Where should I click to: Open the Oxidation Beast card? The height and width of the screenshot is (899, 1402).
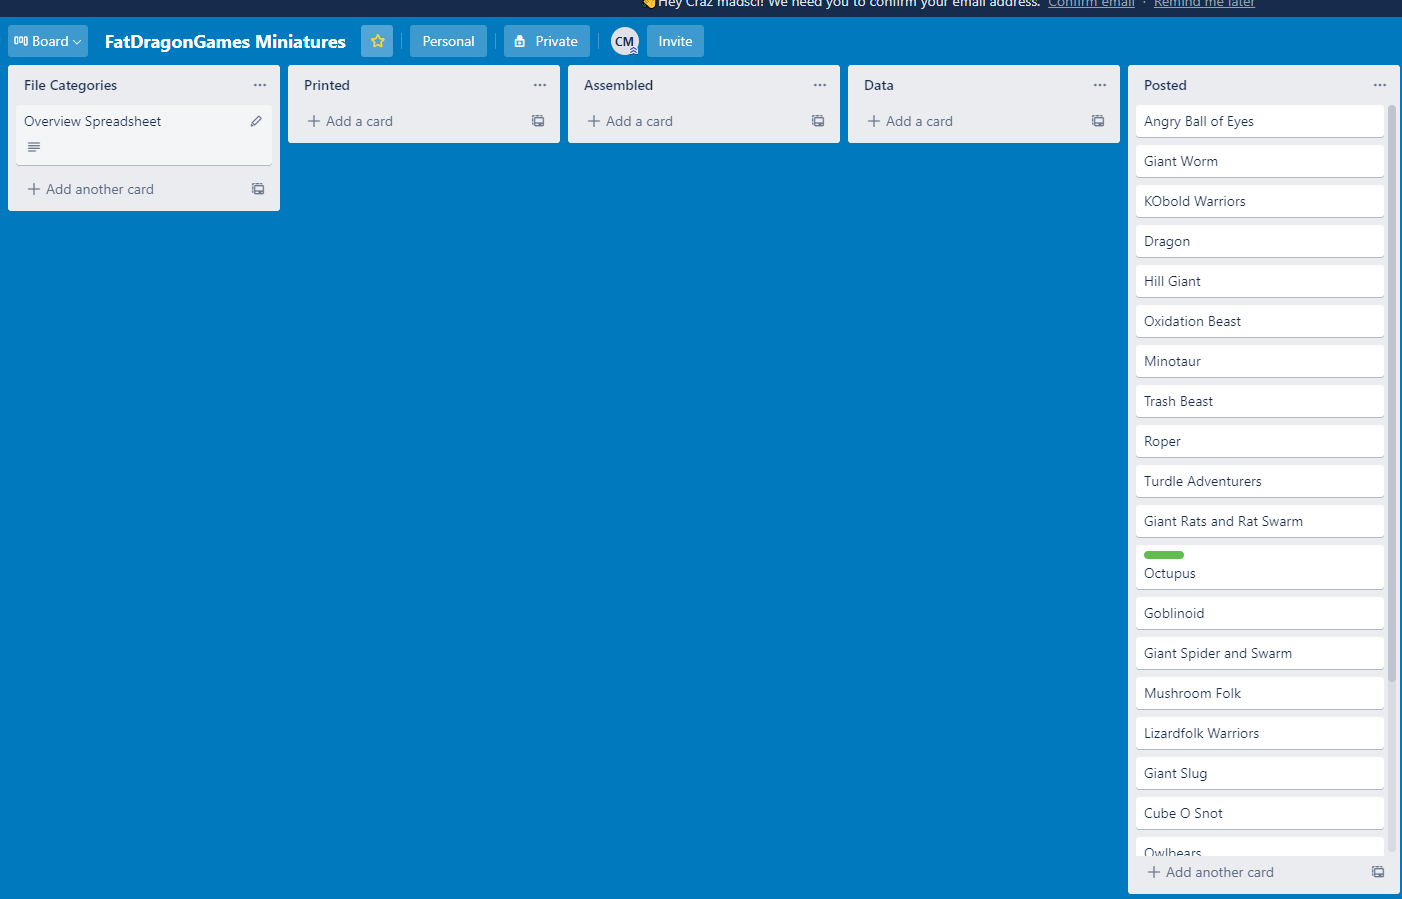pyautogui.click(x=1260, y=321)
